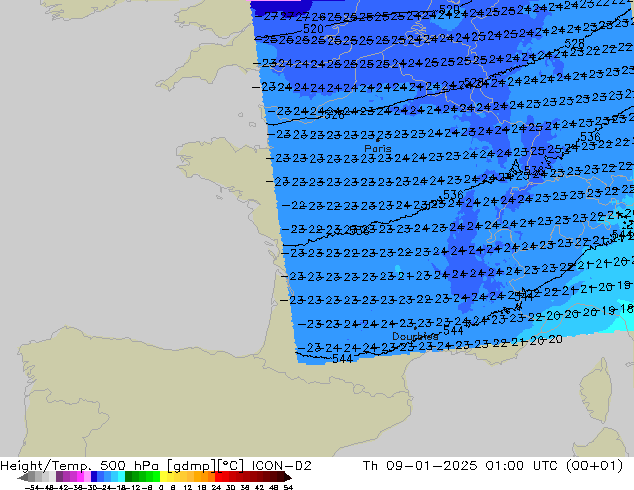Click the '24' legend tick label
The height and width of the screenshot is (490, 634).
tap(216, 487)
